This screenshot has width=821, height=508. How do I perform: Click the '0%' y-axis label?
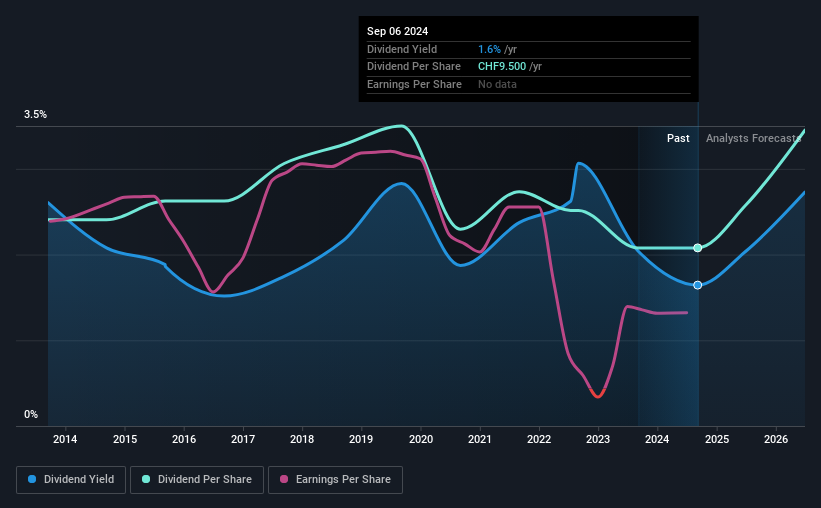[31, 414]
